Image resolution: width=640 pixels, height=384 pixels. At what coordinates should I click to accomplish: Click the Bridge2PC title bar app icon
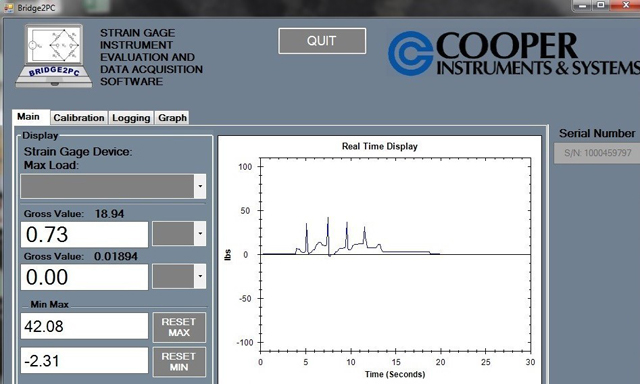(x=8, y=7)
